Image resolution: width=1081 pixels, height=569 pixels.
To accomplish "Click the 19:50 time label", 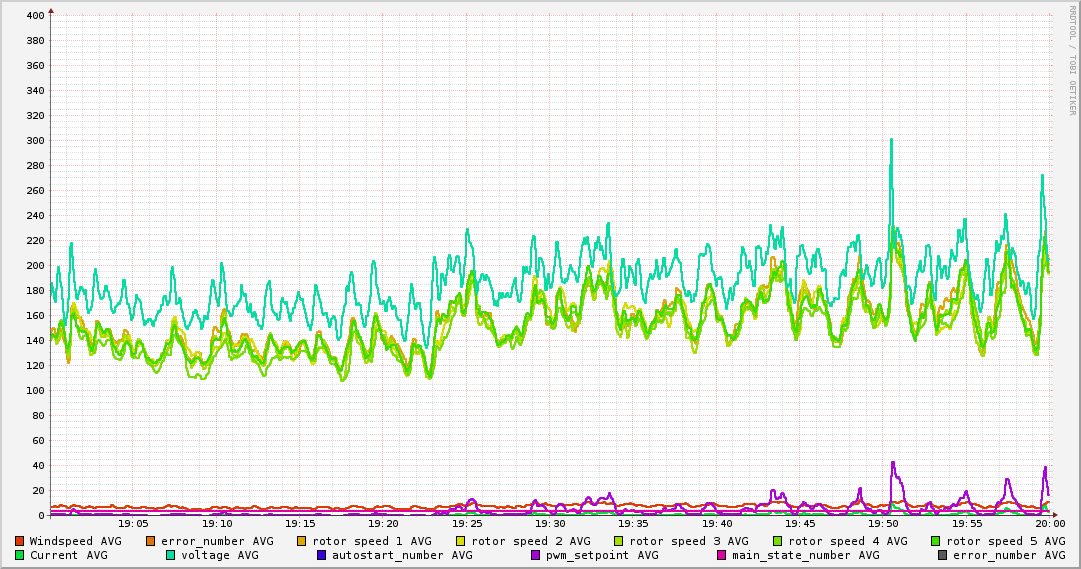I will 884,524.
